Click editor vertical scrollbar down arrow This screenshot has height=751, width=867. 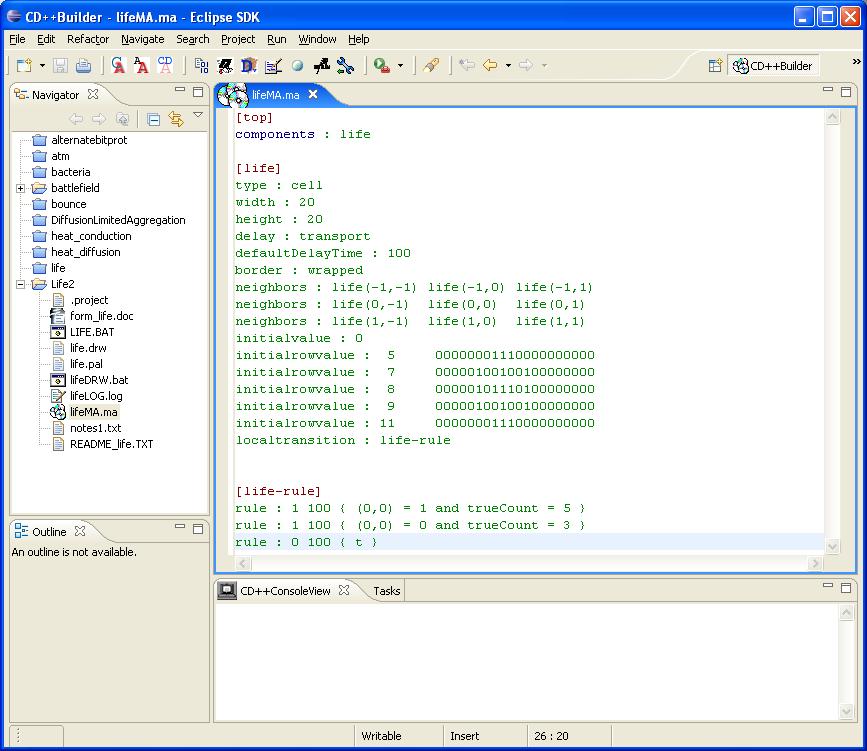pos(833,546)
